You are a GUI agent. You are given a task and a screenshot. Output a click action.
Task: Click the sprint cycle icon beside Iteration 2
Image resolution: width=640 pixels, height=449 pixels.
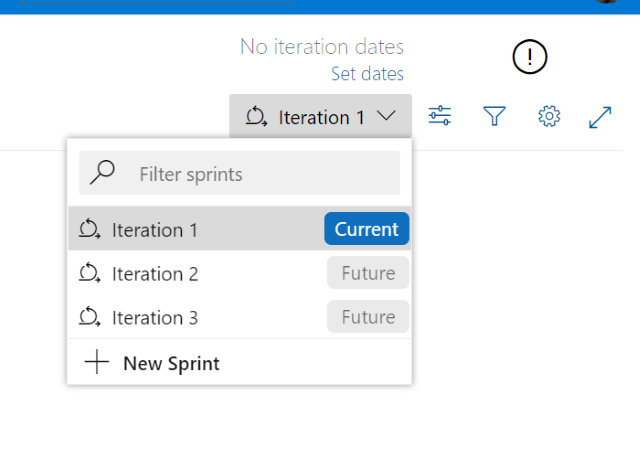point(89,273)
